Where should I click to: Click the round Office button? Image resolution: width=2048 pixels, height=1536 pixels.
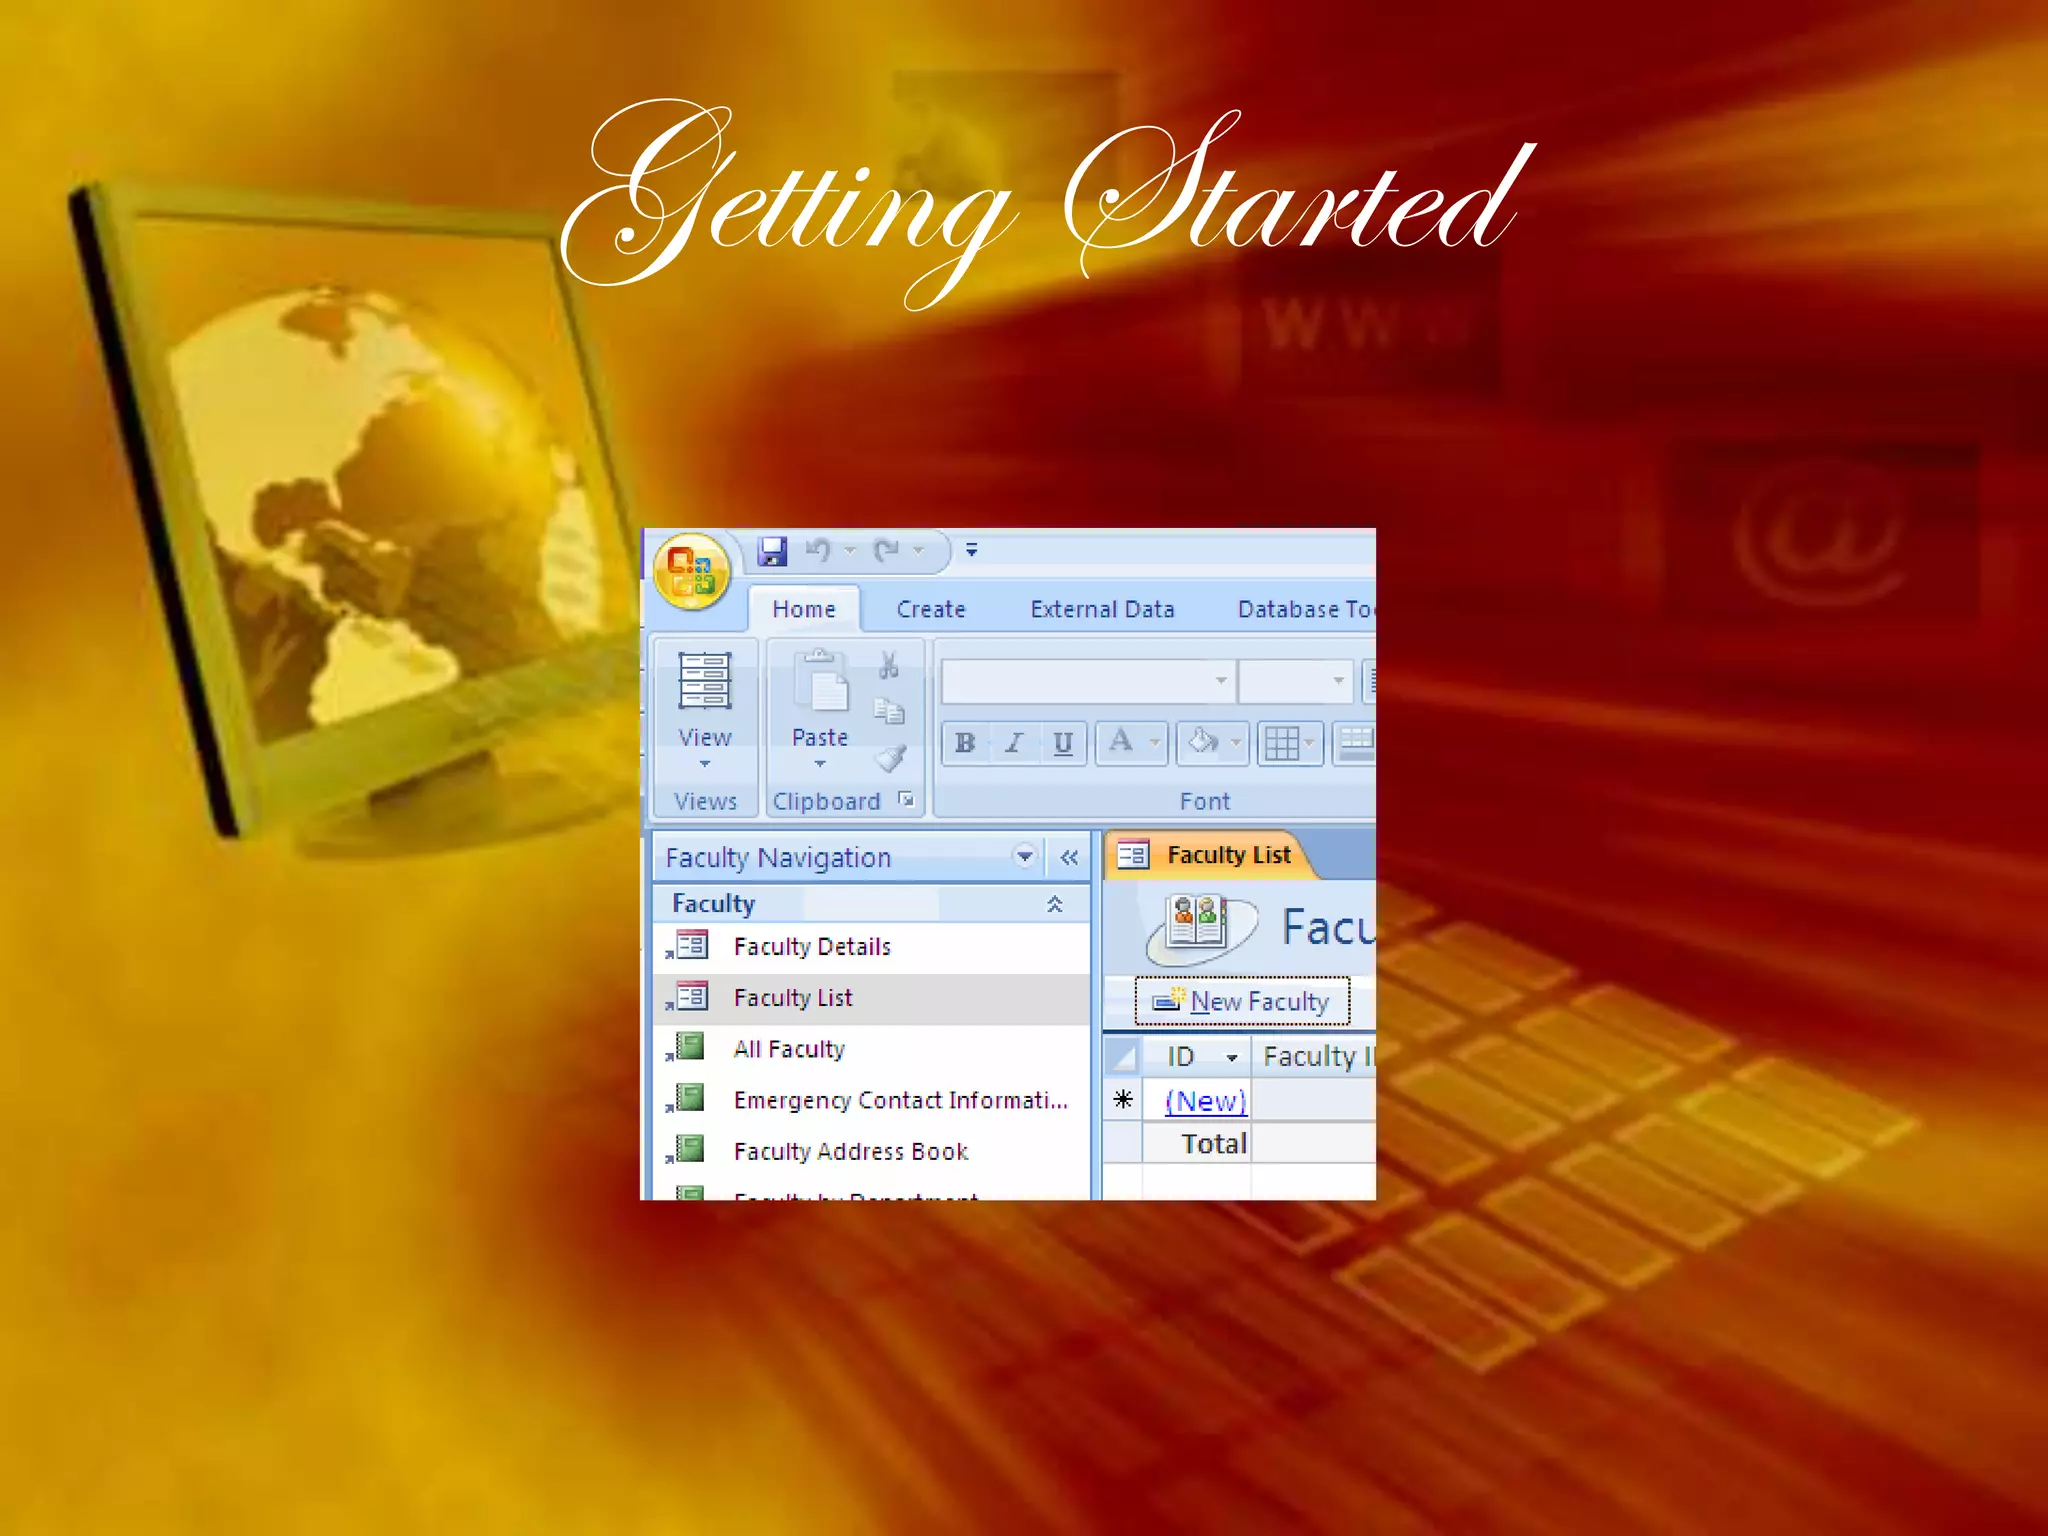tap(691, 572)
